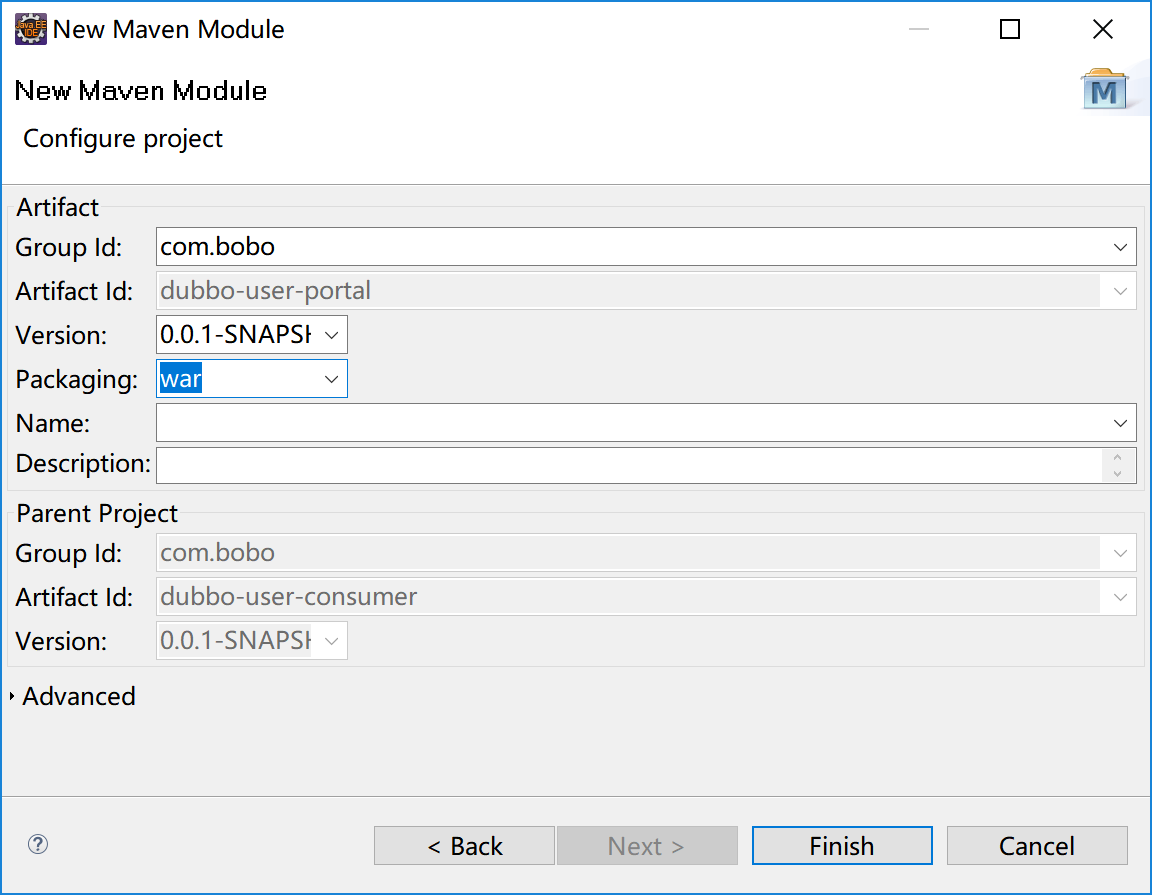Click the Maven module wizard M icon
This screenshot has height=895, width=1152.
(x=1104, y=89)
